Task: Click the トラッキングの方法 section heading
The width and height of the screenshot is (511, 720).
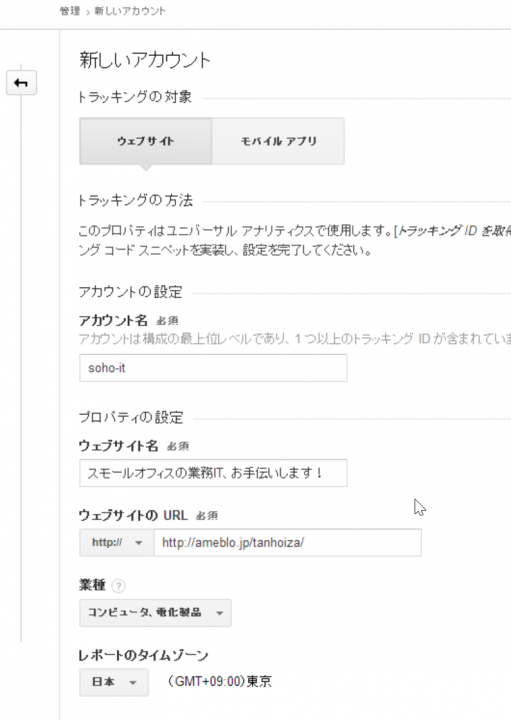Action: click(135, 200)
